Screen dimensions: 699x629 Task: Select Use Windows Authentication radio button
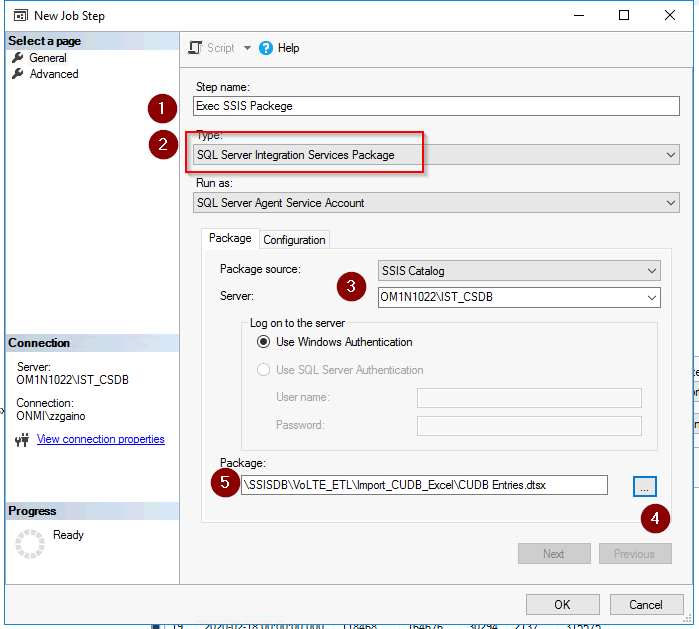click(263, 342)
